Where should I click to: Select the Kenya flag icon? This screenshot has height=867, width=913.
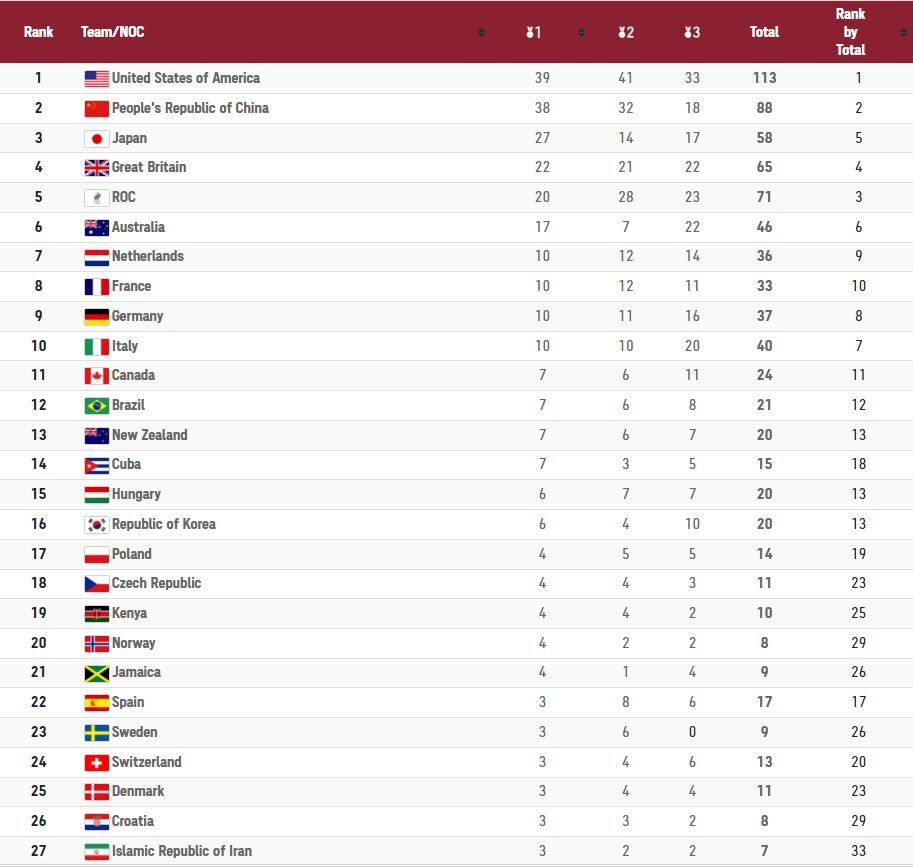pyautogui.click(x=96, y=613)
